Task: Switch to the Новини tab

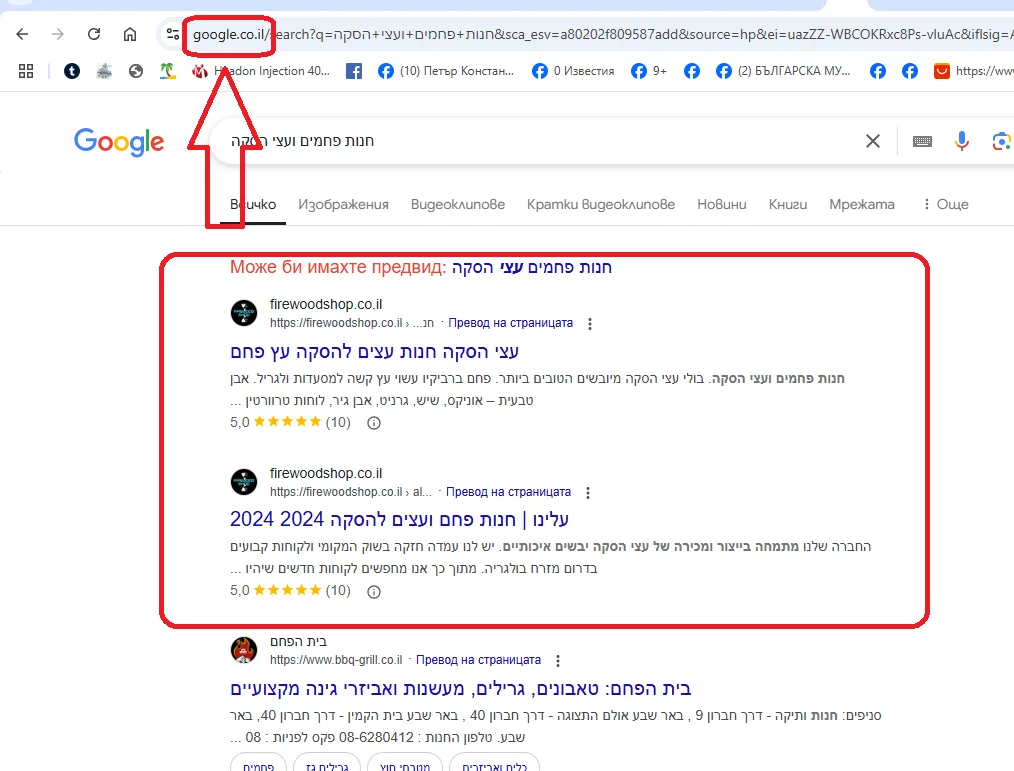Action: [x=722, y=204]
